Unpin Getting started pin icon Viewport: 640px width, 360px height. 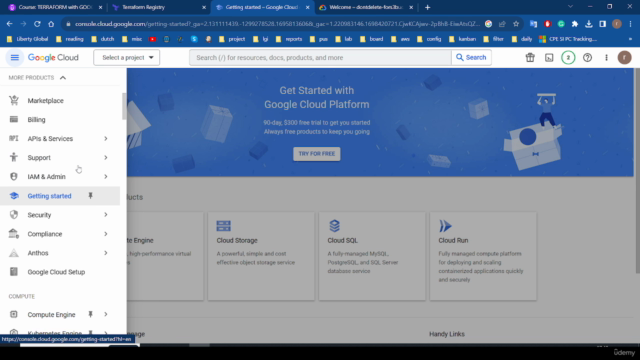(x=91, y=196)
